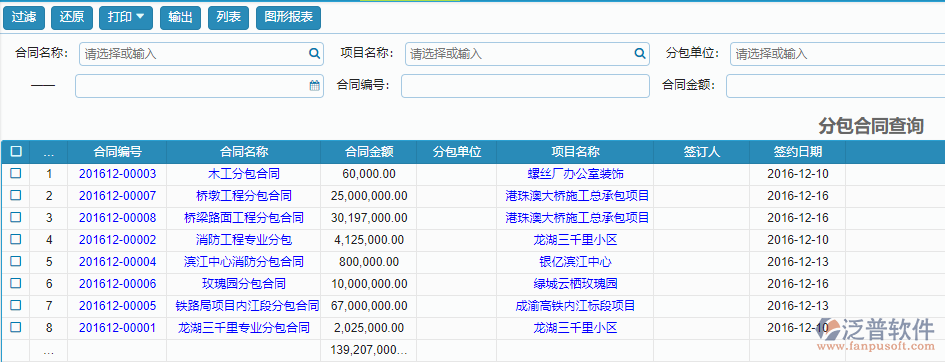
Task: Open project link 螺丝厂办公室装饰
Action: click(576, 174)
